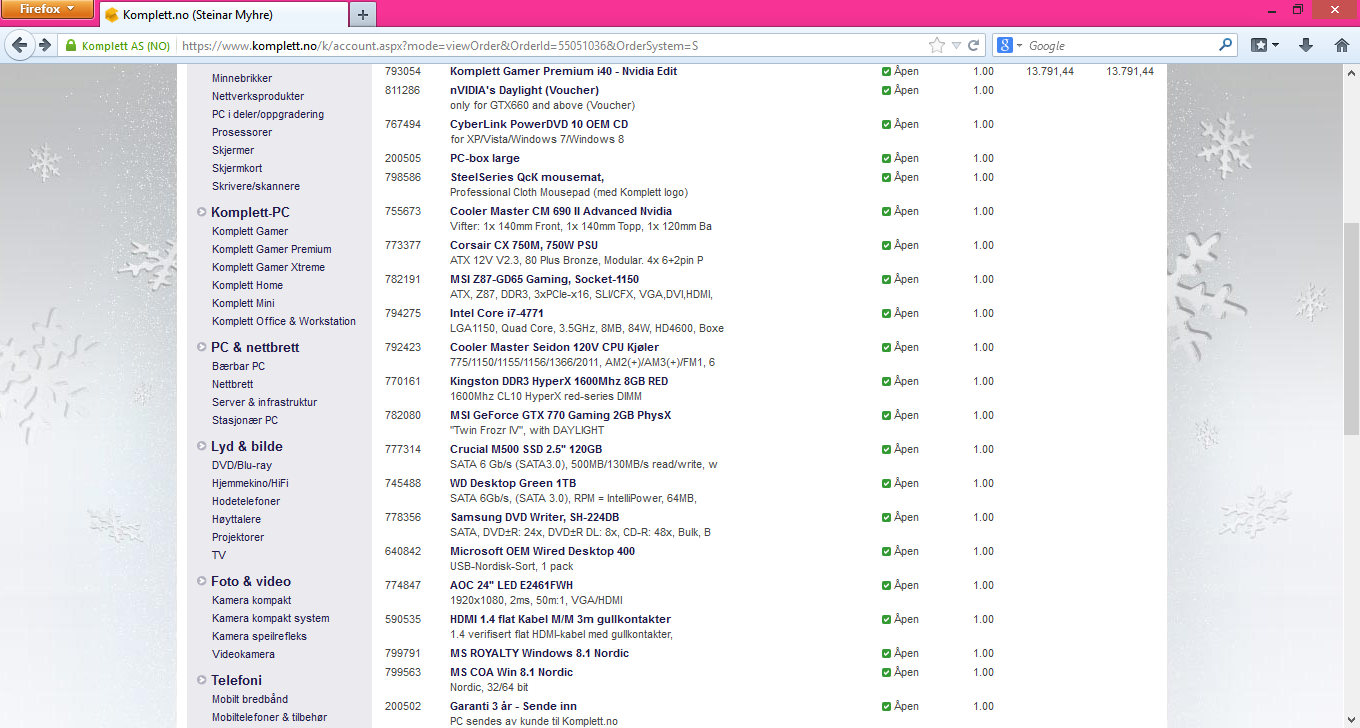Open a new tab with plus button
The width and height of the screenshot is (1360, 728).
pyautogui.click(x=362, y=14)
